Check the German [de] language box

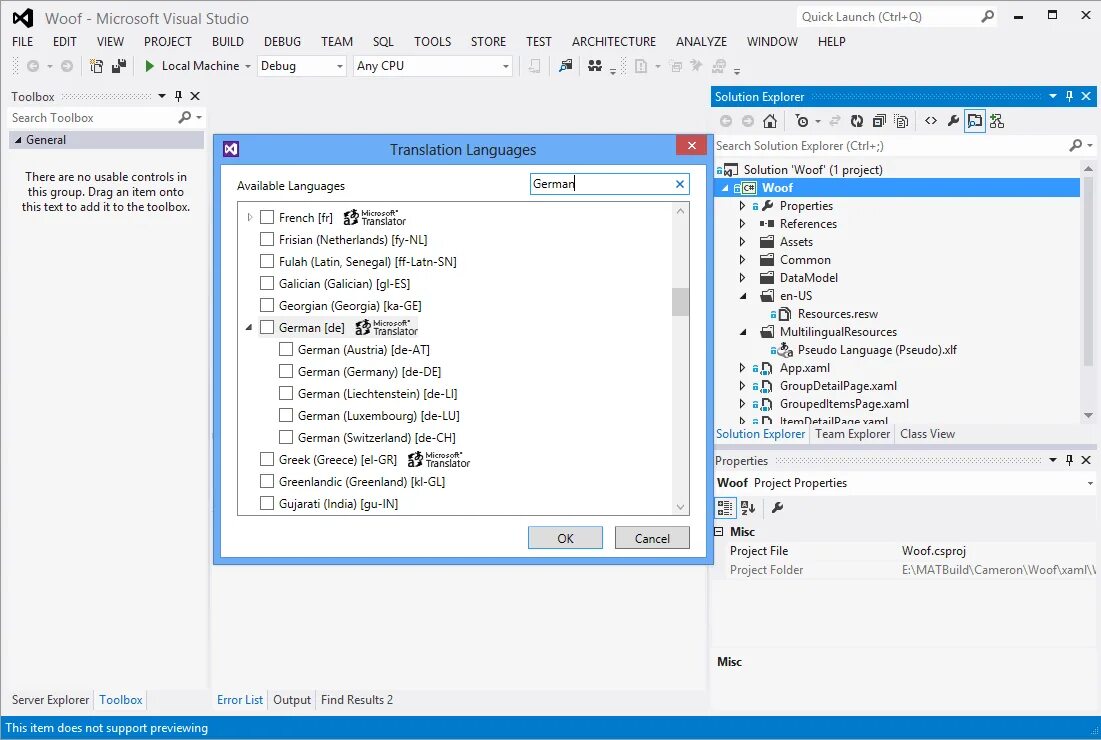pyautogui.click(x=267, y=326)
